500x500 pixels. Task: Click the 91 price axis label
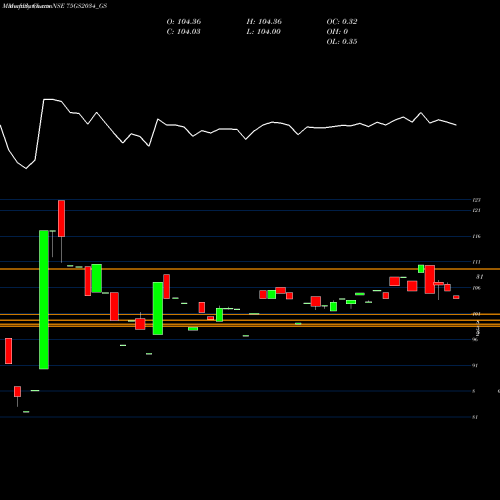[x=475, y=365]
